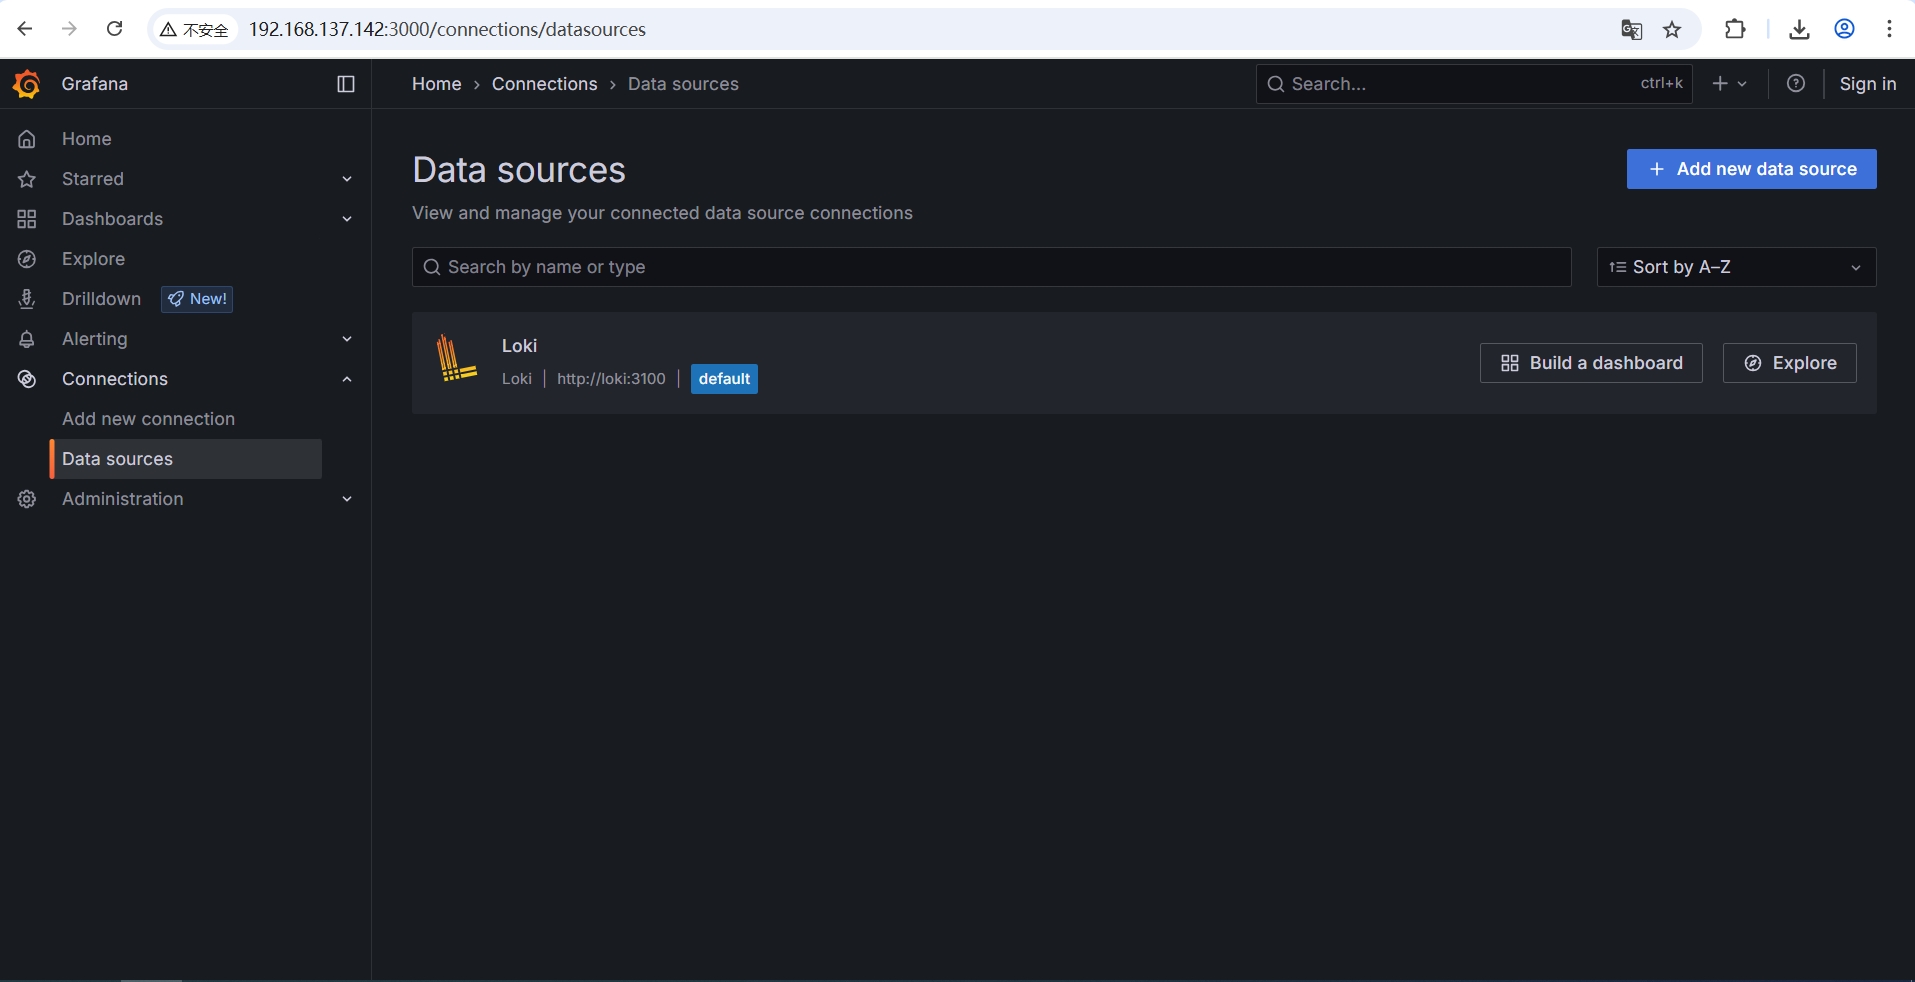
Task: Open the help question mark icon
Action: tap(1796, 84)
